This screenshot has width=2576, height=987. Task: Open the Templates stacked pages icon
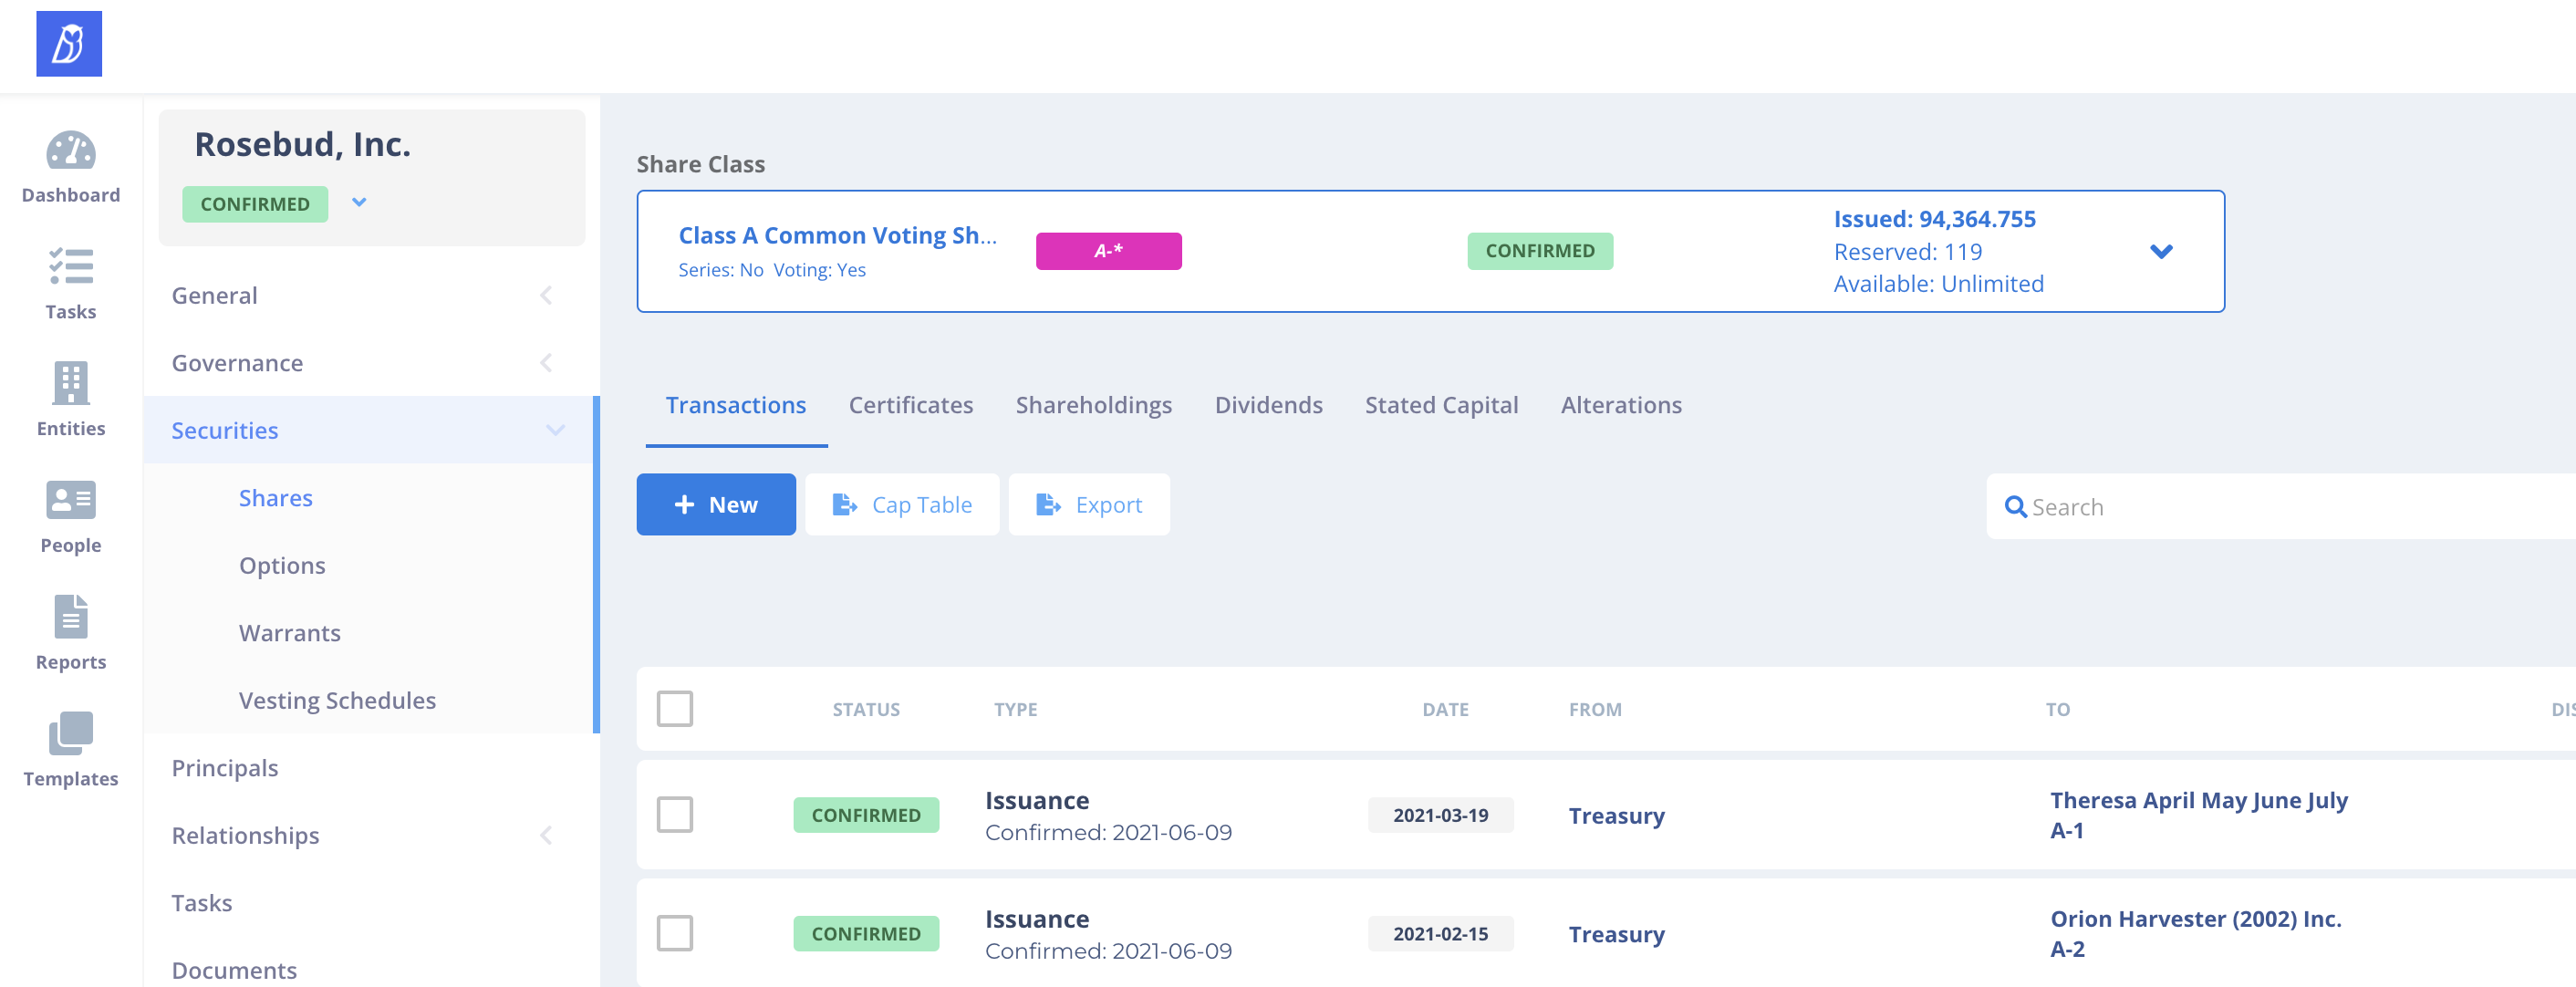point(70,733)
